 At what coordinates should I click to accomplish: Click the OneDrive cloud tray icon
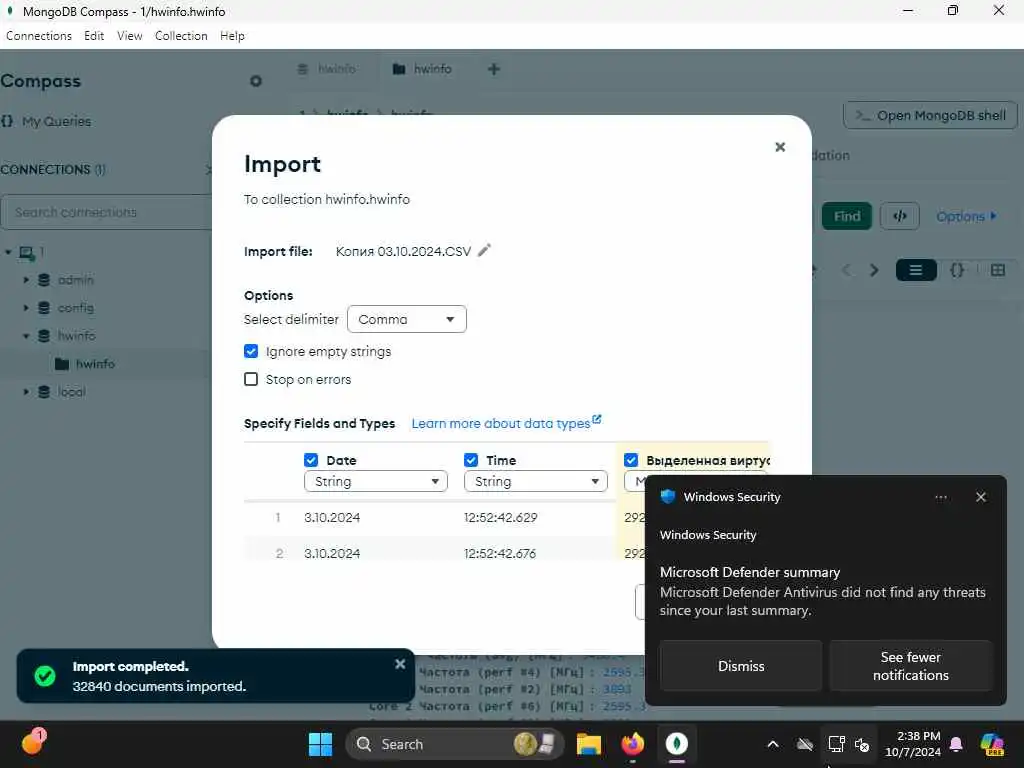pyautogui.click(x=805, y=744)
